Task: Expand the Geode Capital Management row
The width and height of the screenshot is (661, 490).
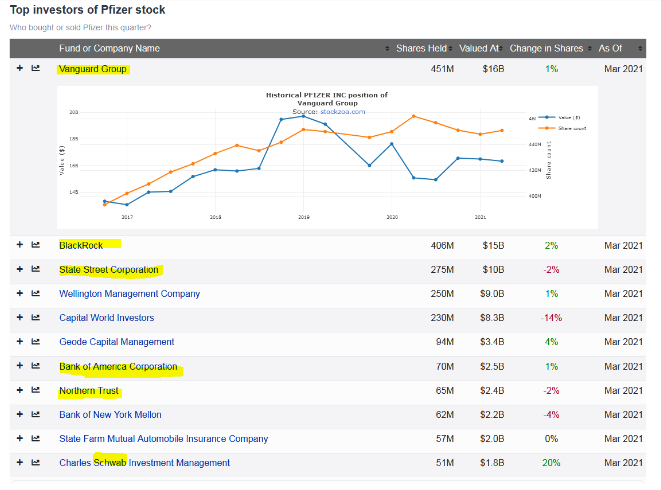Action: coord(19,341)
